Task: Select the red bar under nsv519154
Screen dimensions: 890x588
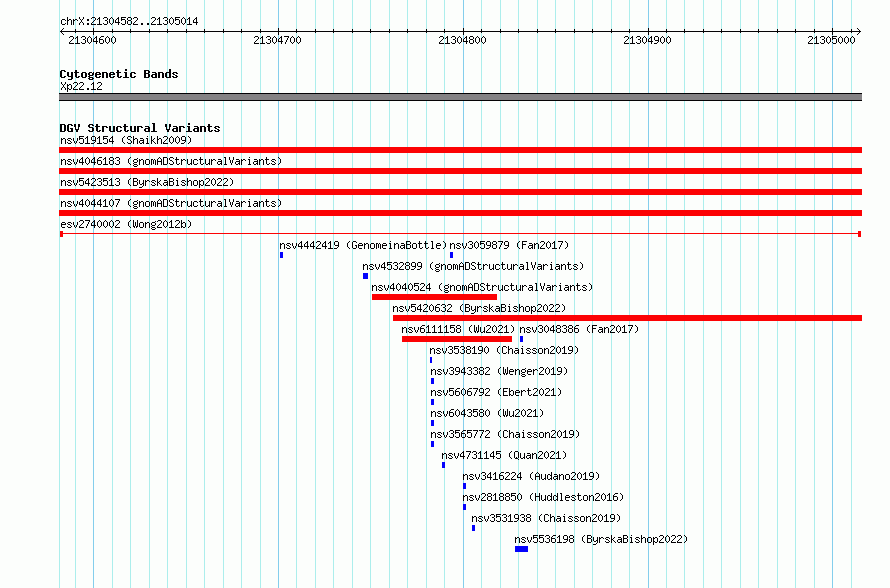Action: (460, 150)
